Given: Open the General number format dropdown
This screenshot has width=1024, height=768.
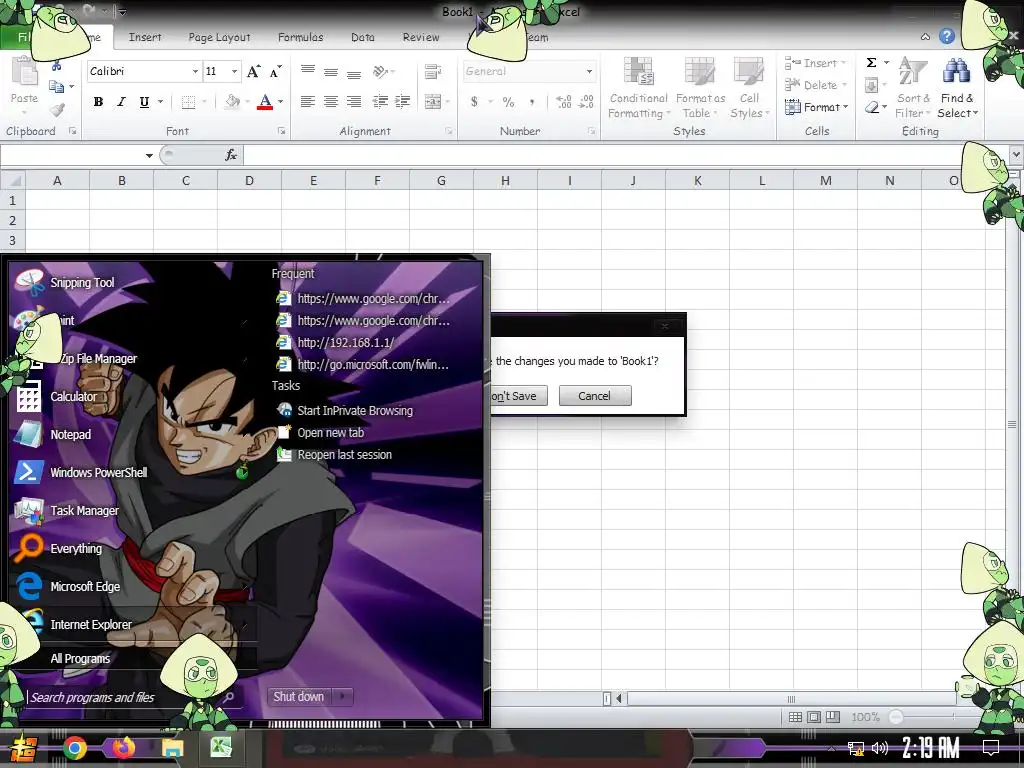Looking at the screenshot, I should (x=588, y=71).
